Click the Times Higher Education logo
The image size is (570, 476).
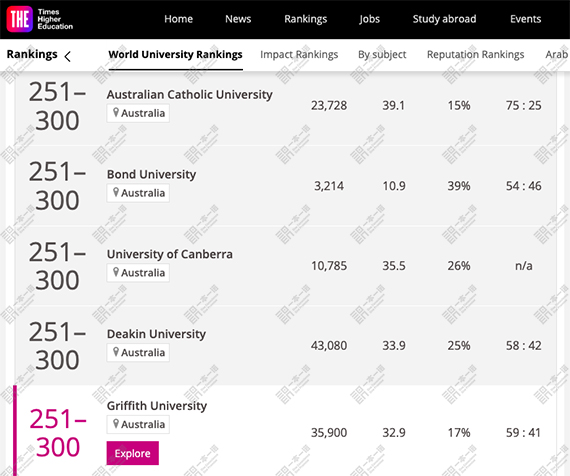[40, 19]
